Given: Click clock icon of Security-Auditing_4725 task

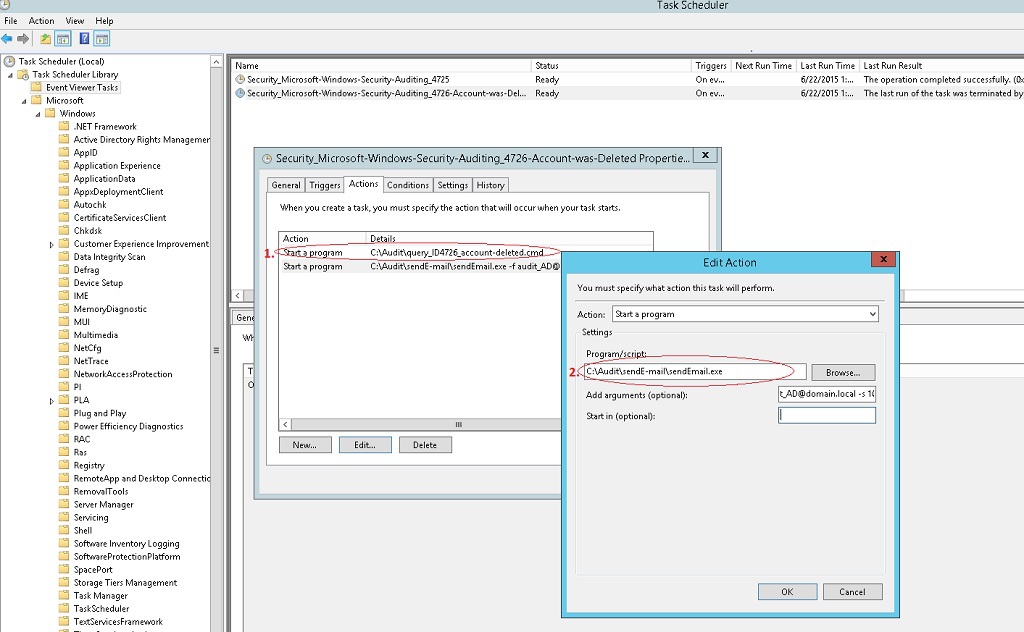Looking at the screenshot, I should 240,79.
